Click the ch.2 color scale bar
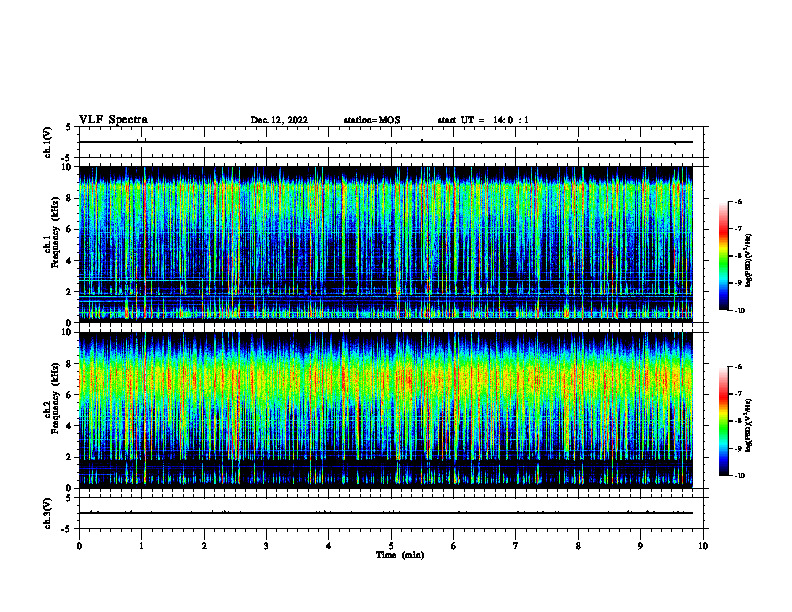Viewport: 792px width, 612px height. click(723, 421)
